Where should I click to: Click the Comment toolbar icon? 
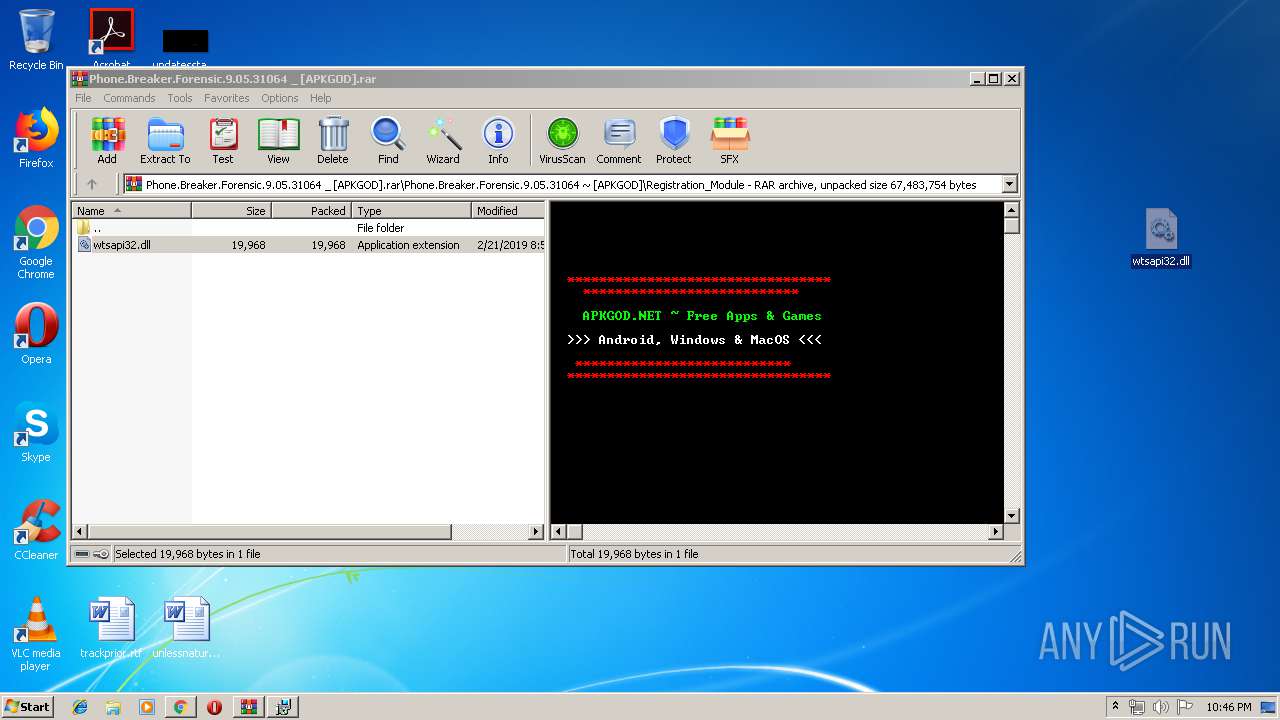pyautogui.click(x=619, y=140)
